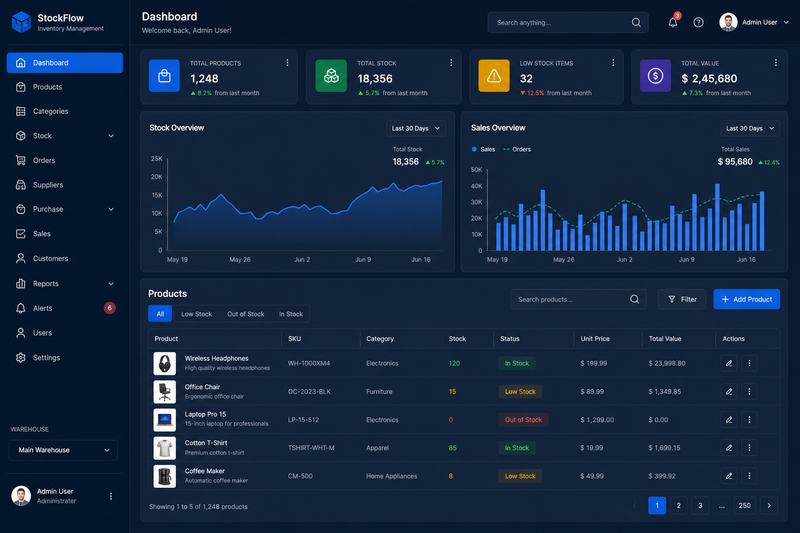Edit the Coffee Maker row
This screenshot has width=800, height=533.
tap(729, 476)
